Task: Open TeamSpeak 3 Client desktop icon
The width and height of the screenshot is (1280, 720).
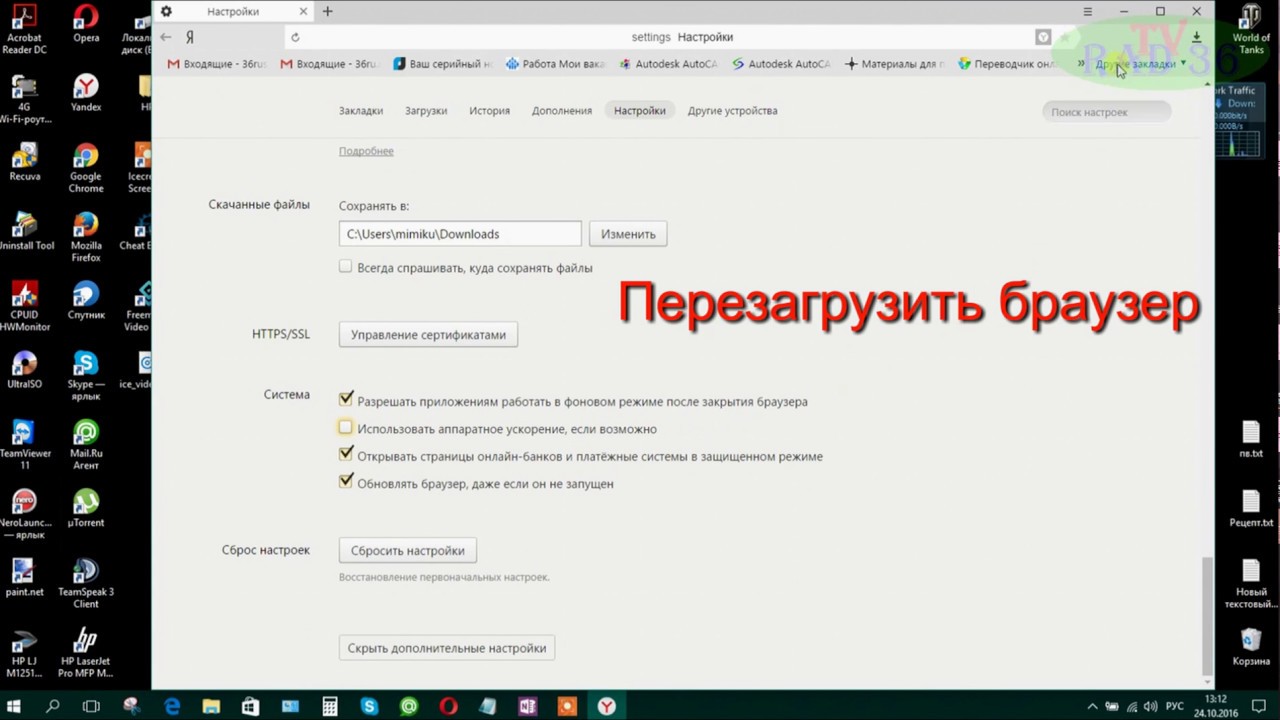Action: (x=86, y=583)
